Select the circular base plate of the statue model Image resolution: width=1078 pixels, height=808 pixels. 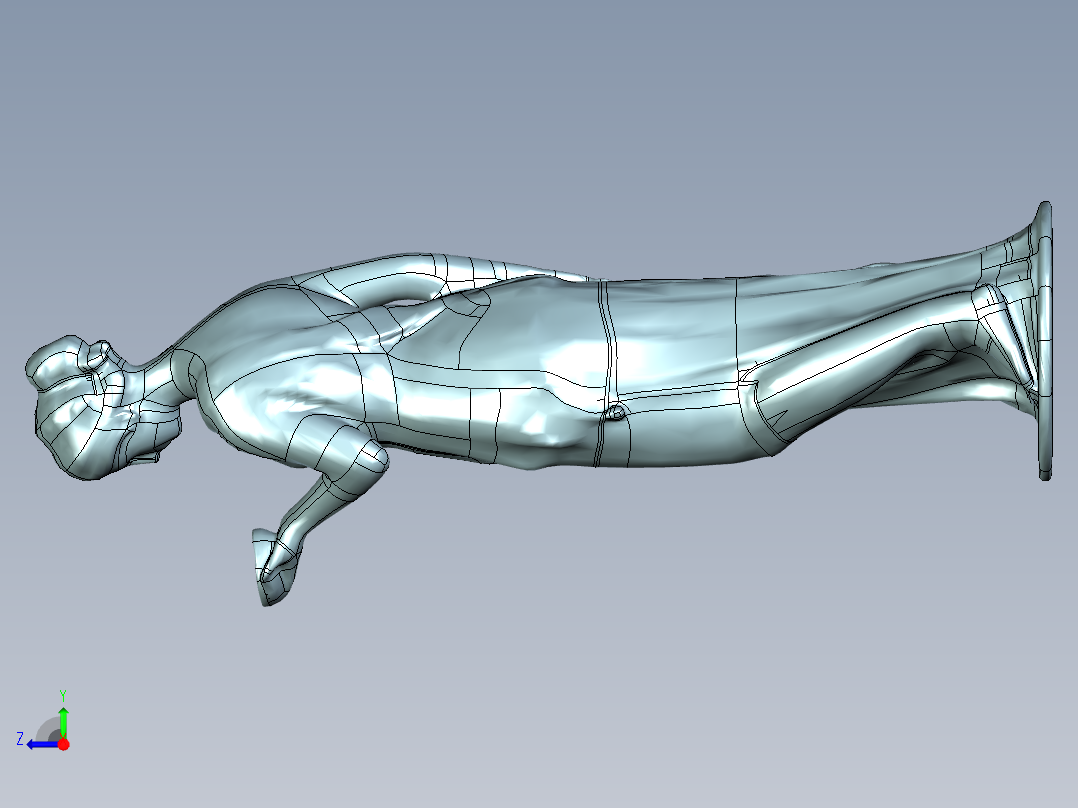tap(1044, 340)
